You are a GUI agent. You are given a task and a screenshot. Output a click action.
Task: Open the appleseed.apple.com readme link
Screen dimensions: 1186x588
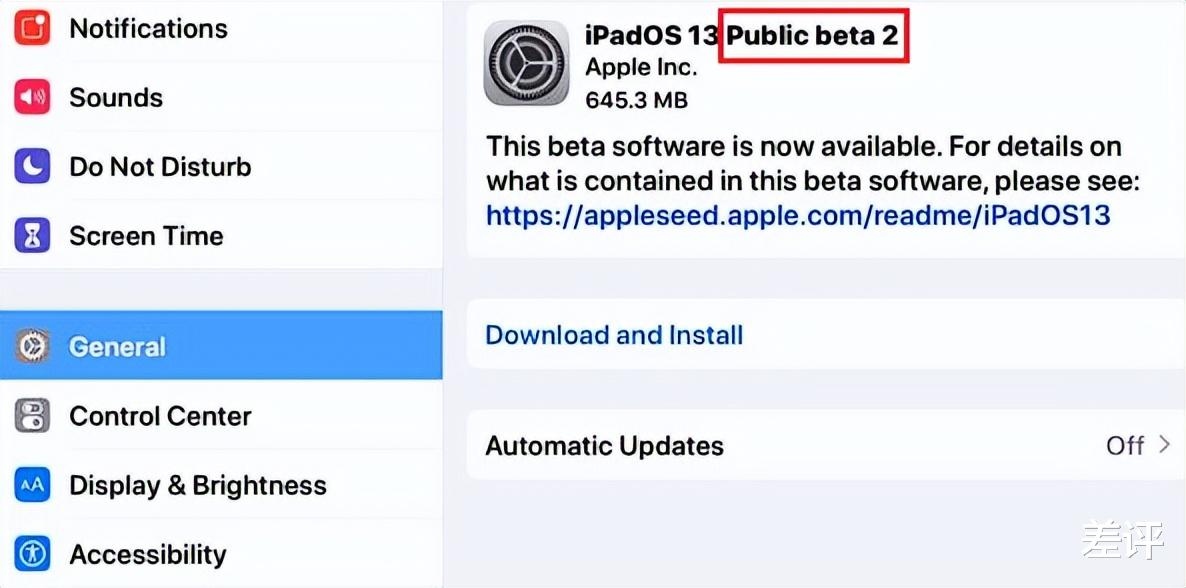(x=797, y=214)
